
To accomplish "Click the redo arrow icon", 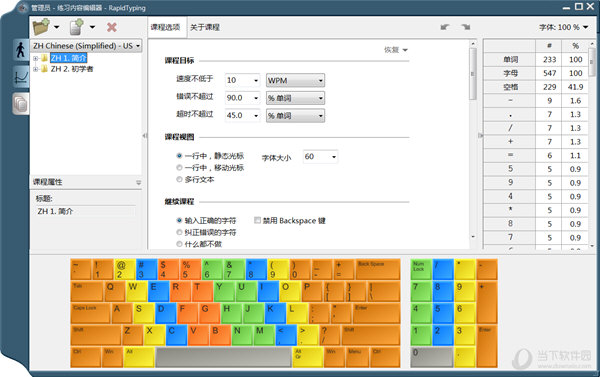I will pos(466,27).
